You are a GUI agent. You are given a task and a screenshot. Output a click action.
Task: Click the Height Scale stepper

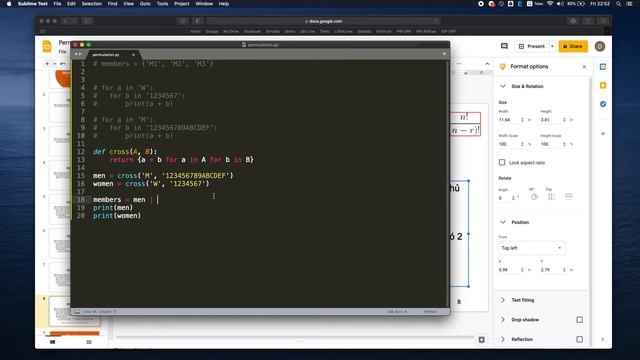click(x=564, y=144)
